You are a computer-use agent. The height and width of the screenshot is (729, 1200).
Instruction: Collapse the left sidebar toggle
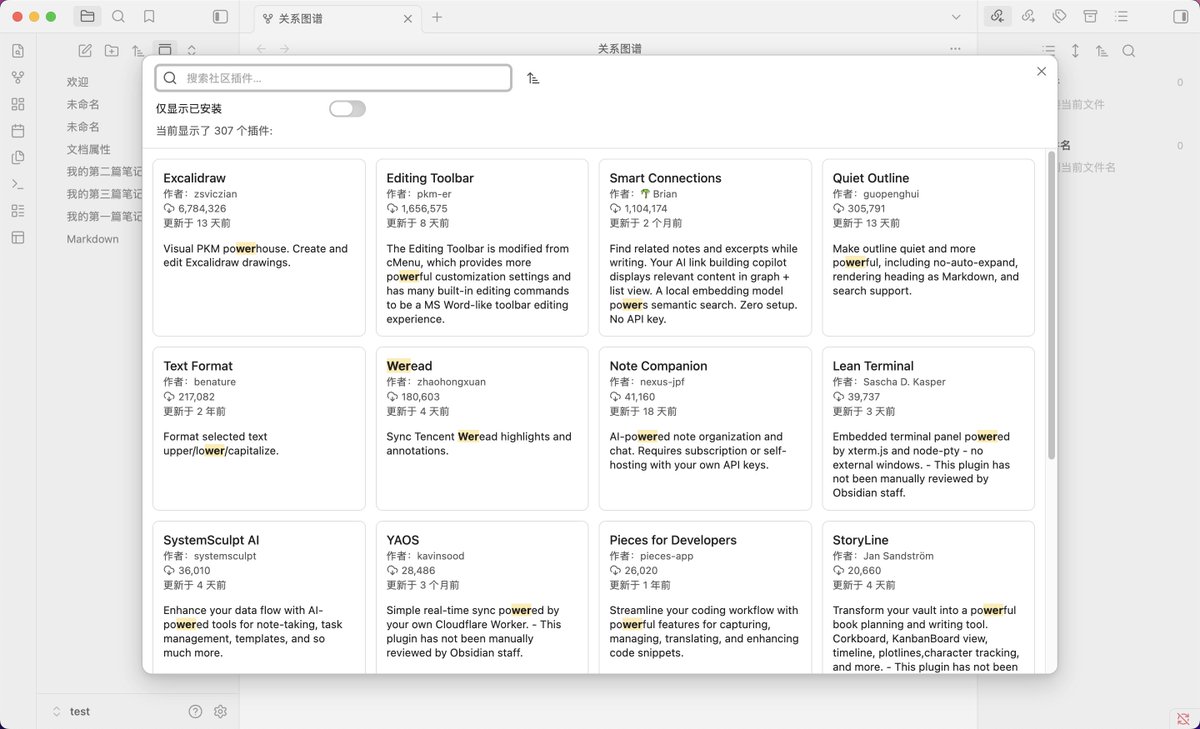[220, 17]
